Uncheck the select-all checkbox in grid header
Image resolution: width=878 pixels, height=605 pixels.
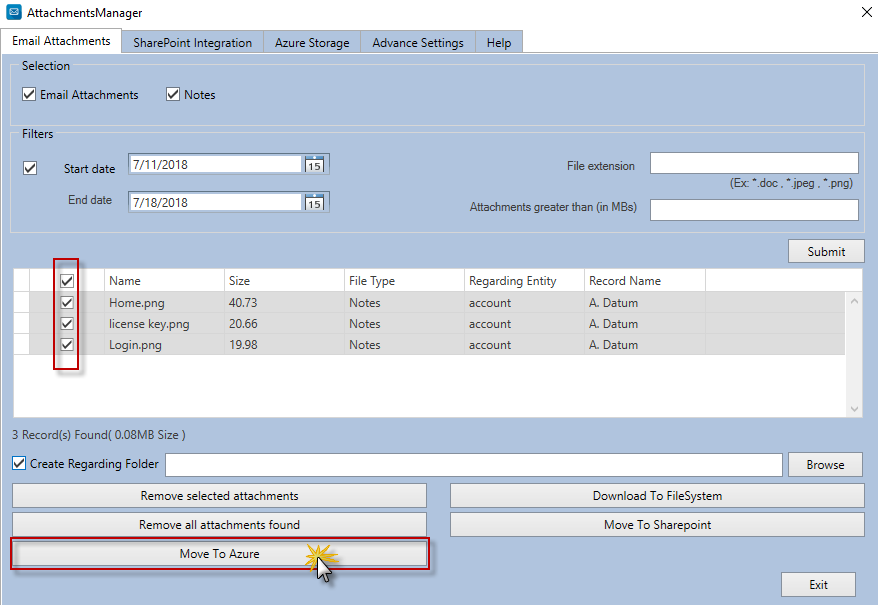[x=67, y=281]
